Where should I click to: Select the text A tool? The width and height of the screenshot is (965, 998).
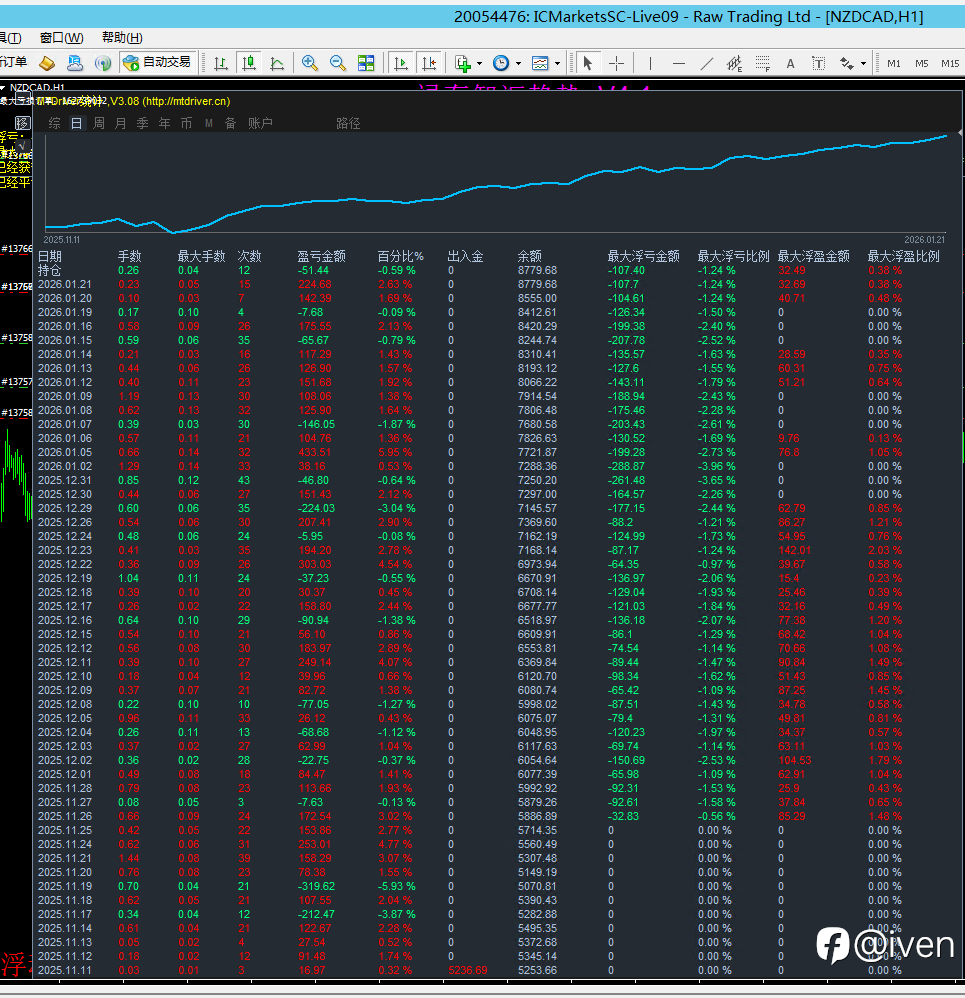click(791, 63)
